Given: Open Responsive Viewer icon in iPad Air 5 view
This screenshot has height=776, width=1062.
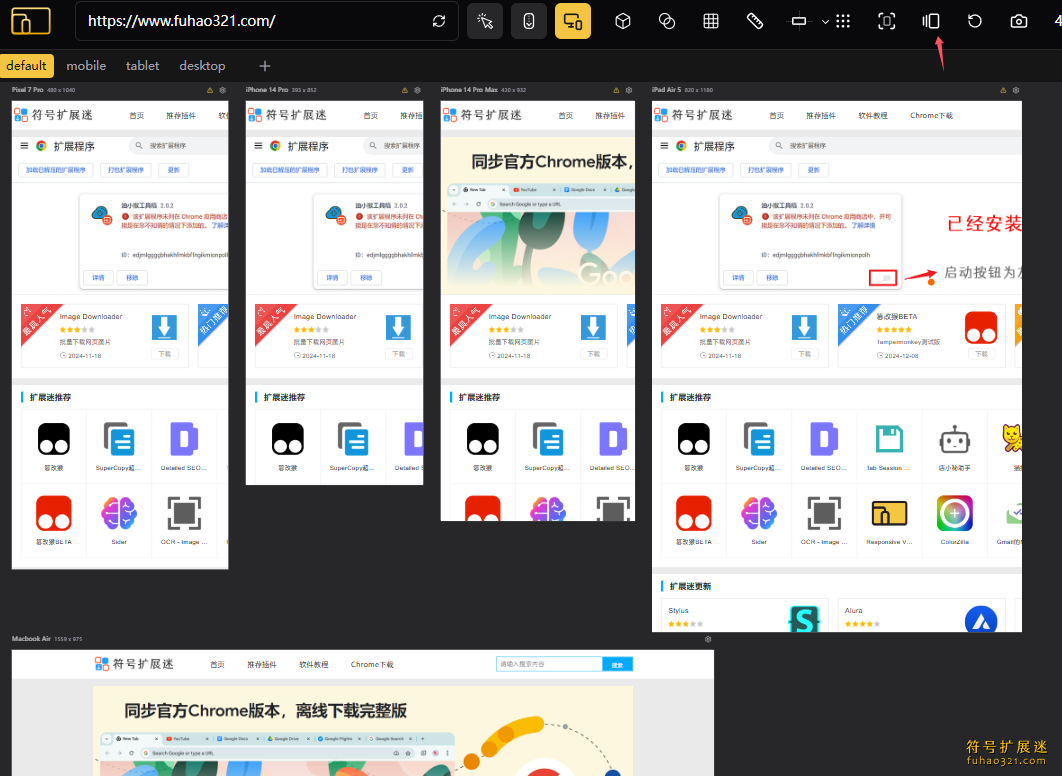Looking at the screenshot, I should click(x=889, y=513).
